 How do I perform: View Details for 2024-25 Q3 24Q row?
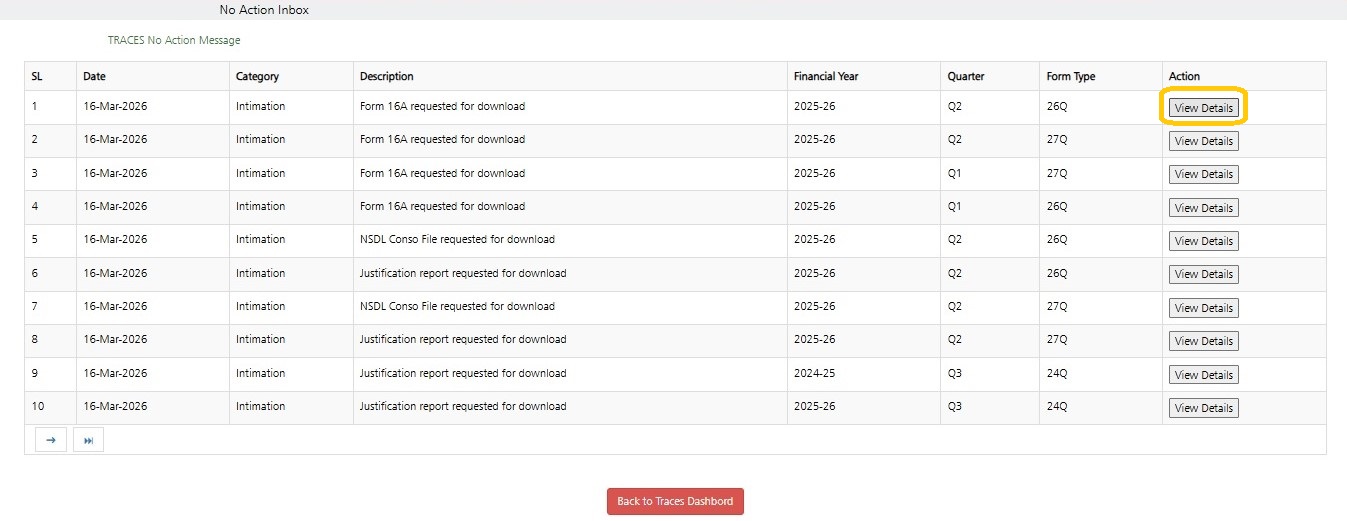pyautogui.click(x=1203, y=375)
